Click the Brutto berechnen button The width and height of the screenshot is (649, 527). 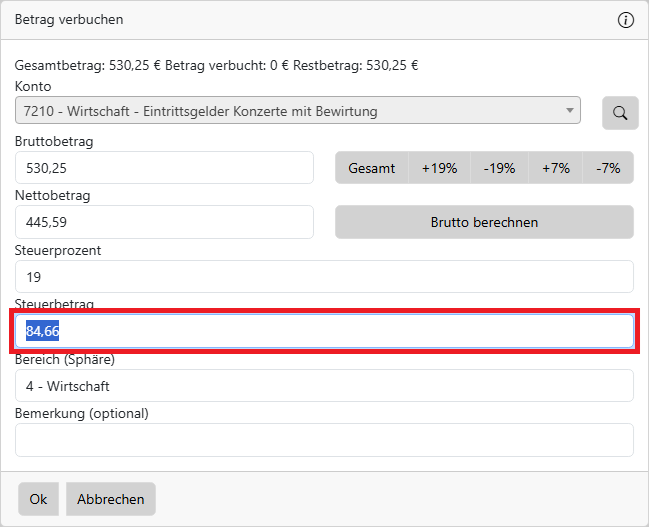(484, 222)
